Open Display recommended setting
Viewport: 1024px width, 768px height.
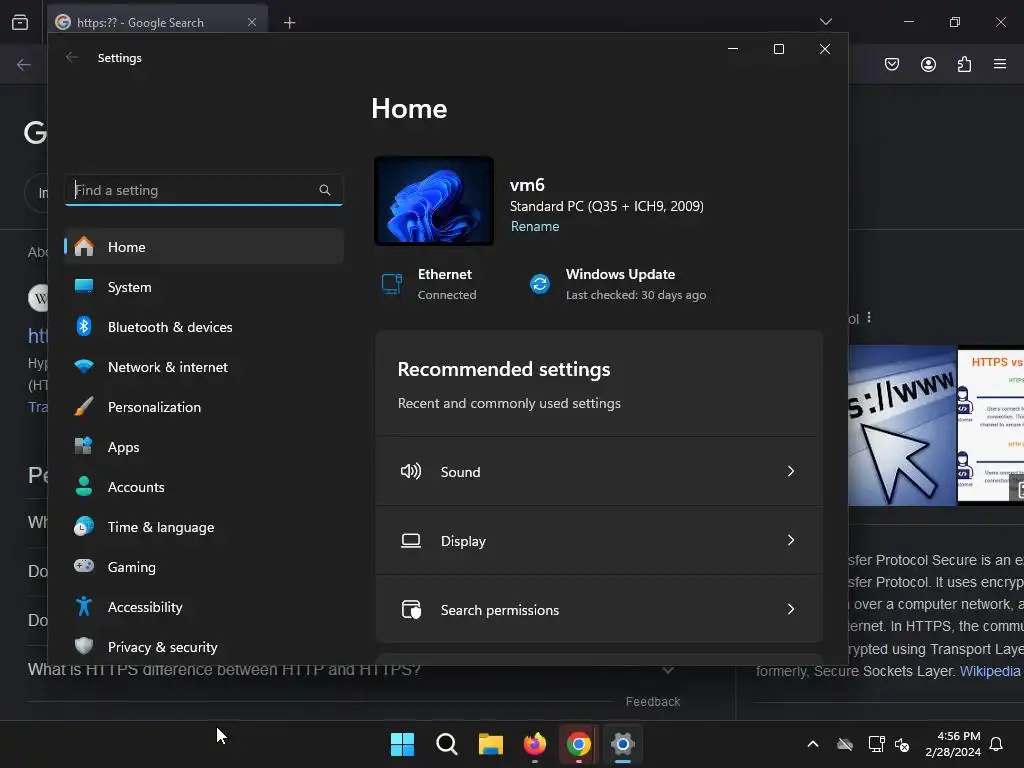pos(599,541)
